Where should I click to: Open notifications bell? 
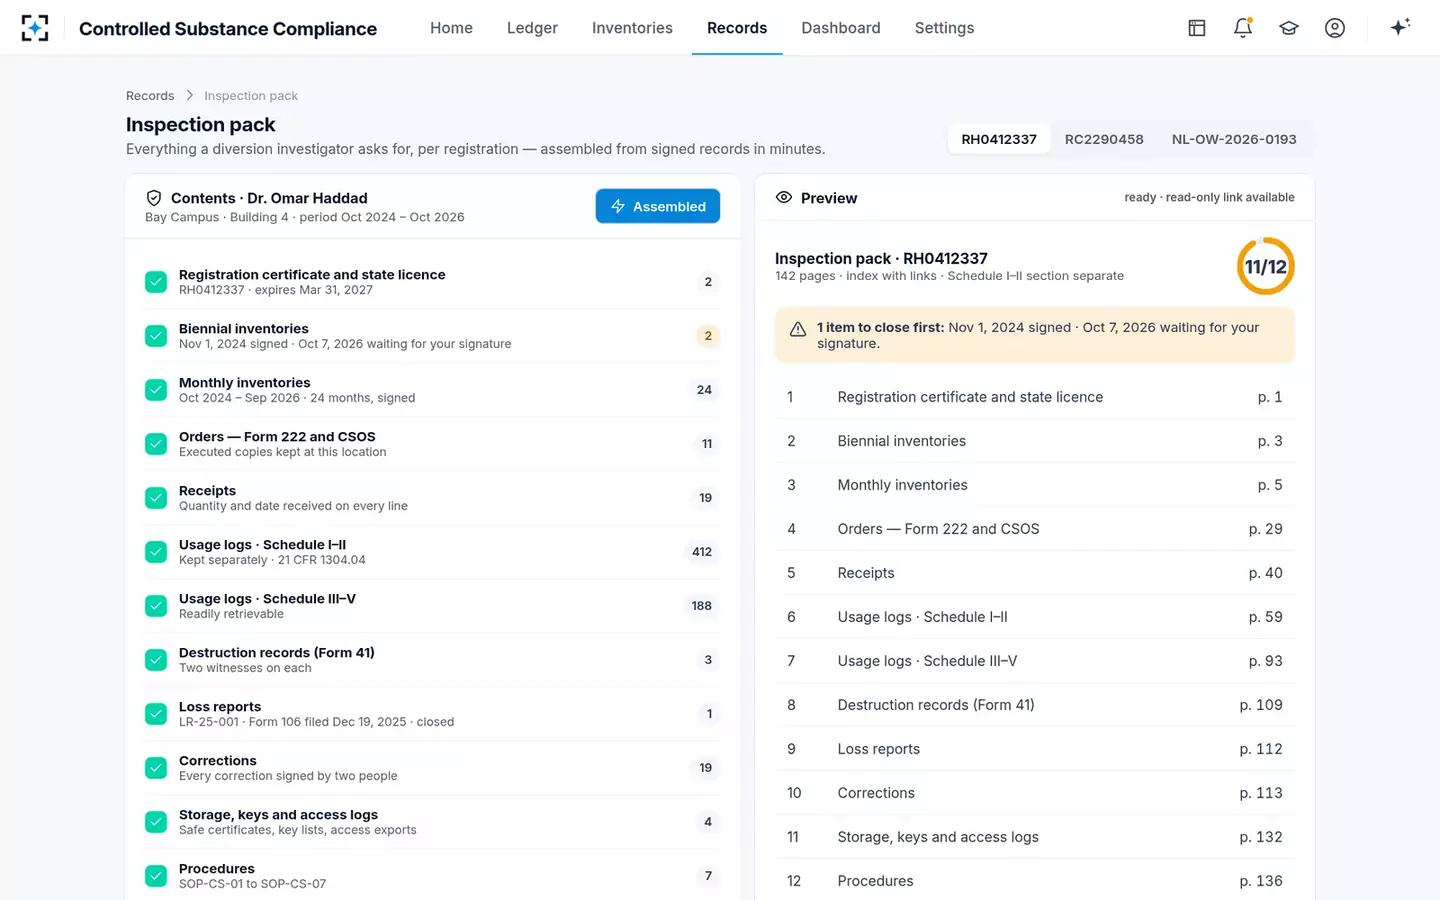1243,28
